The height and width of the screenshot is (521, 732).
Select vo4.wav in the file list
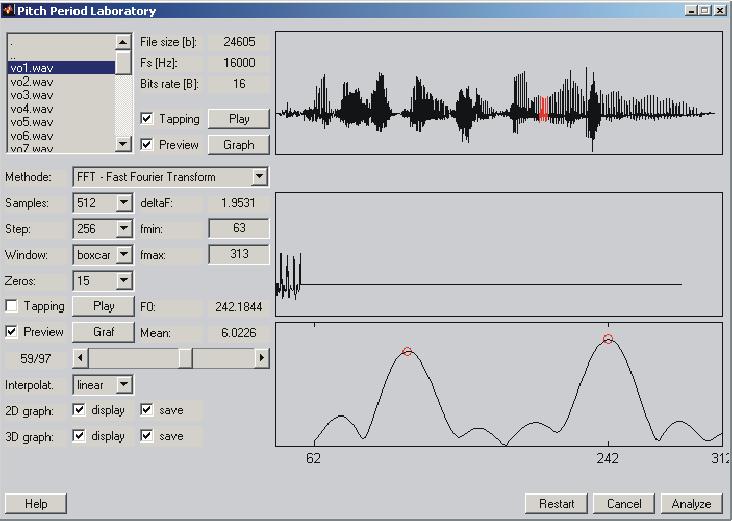coord(61,109)
